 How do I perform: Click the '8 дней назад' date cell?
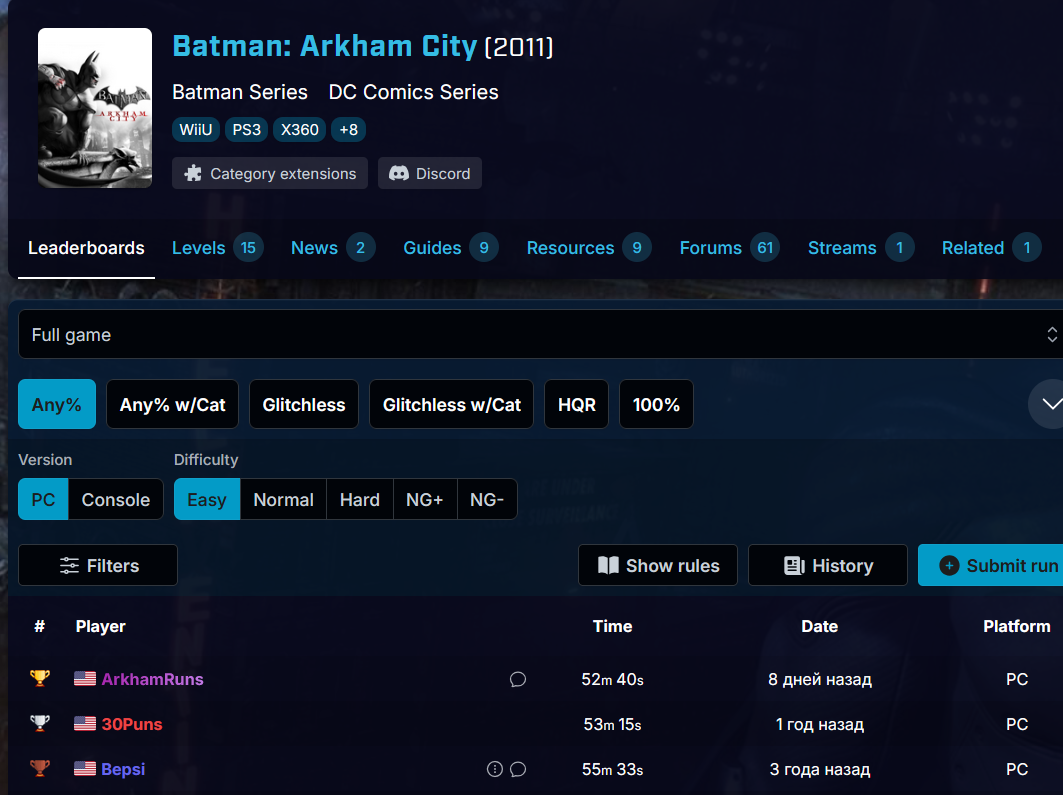point(820,679)
